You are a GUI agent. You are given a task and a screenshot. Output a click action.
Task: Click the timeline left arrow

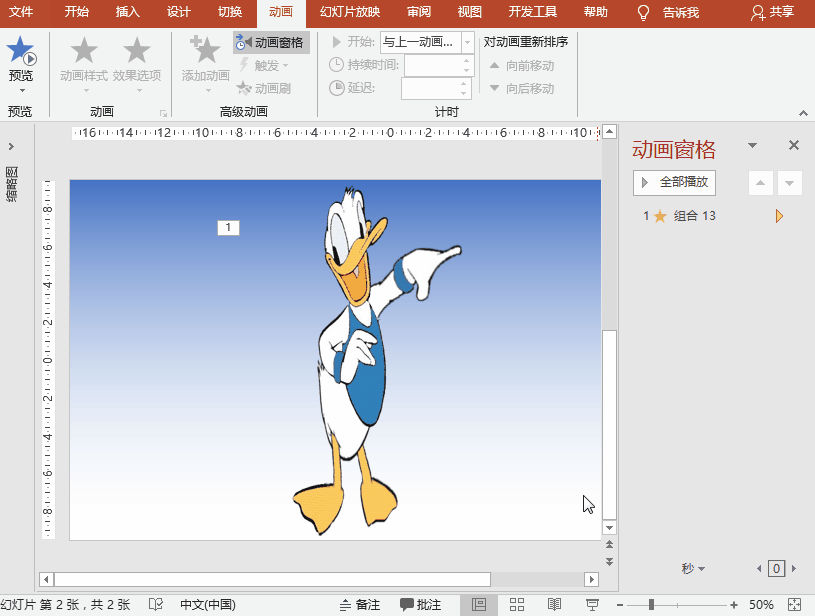(x=759, y=569)
